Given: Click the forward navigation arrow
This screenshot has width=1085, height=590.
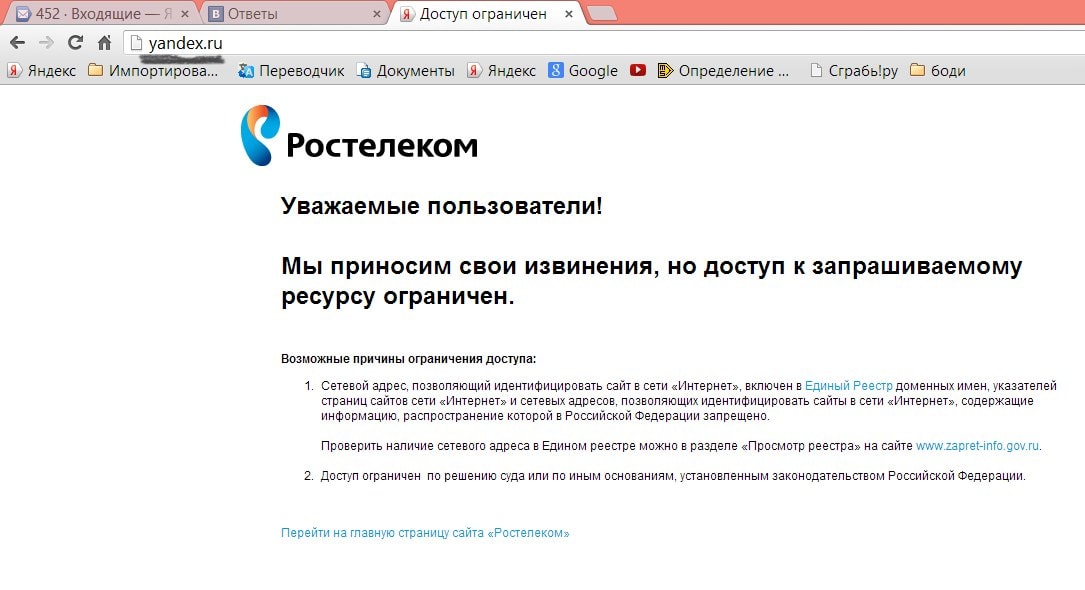Looking at the screenshot, I should tap(46, 43).
